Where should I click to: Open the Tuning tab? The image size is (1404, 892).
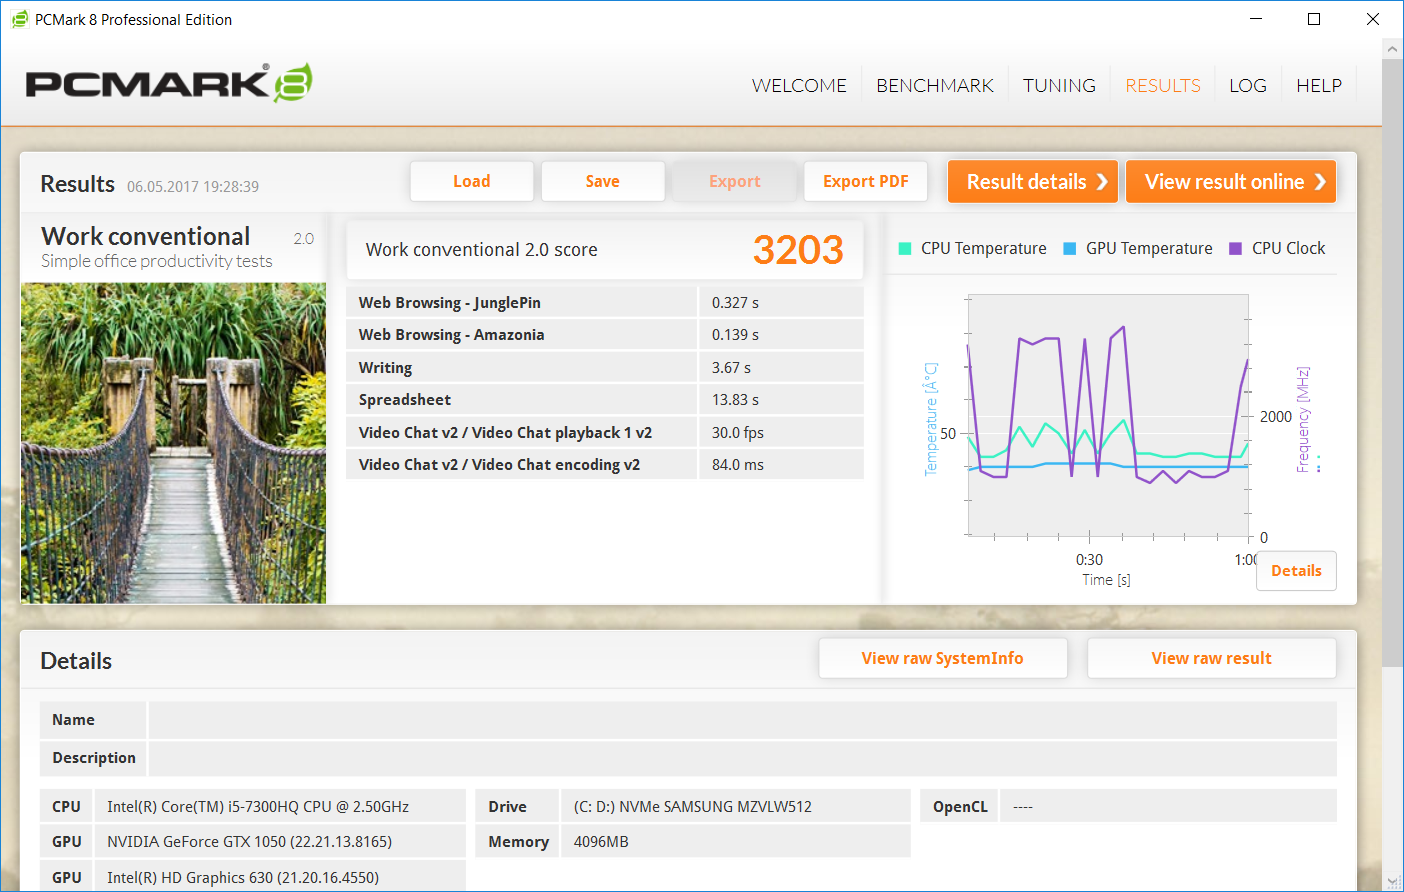(1059, 86)
